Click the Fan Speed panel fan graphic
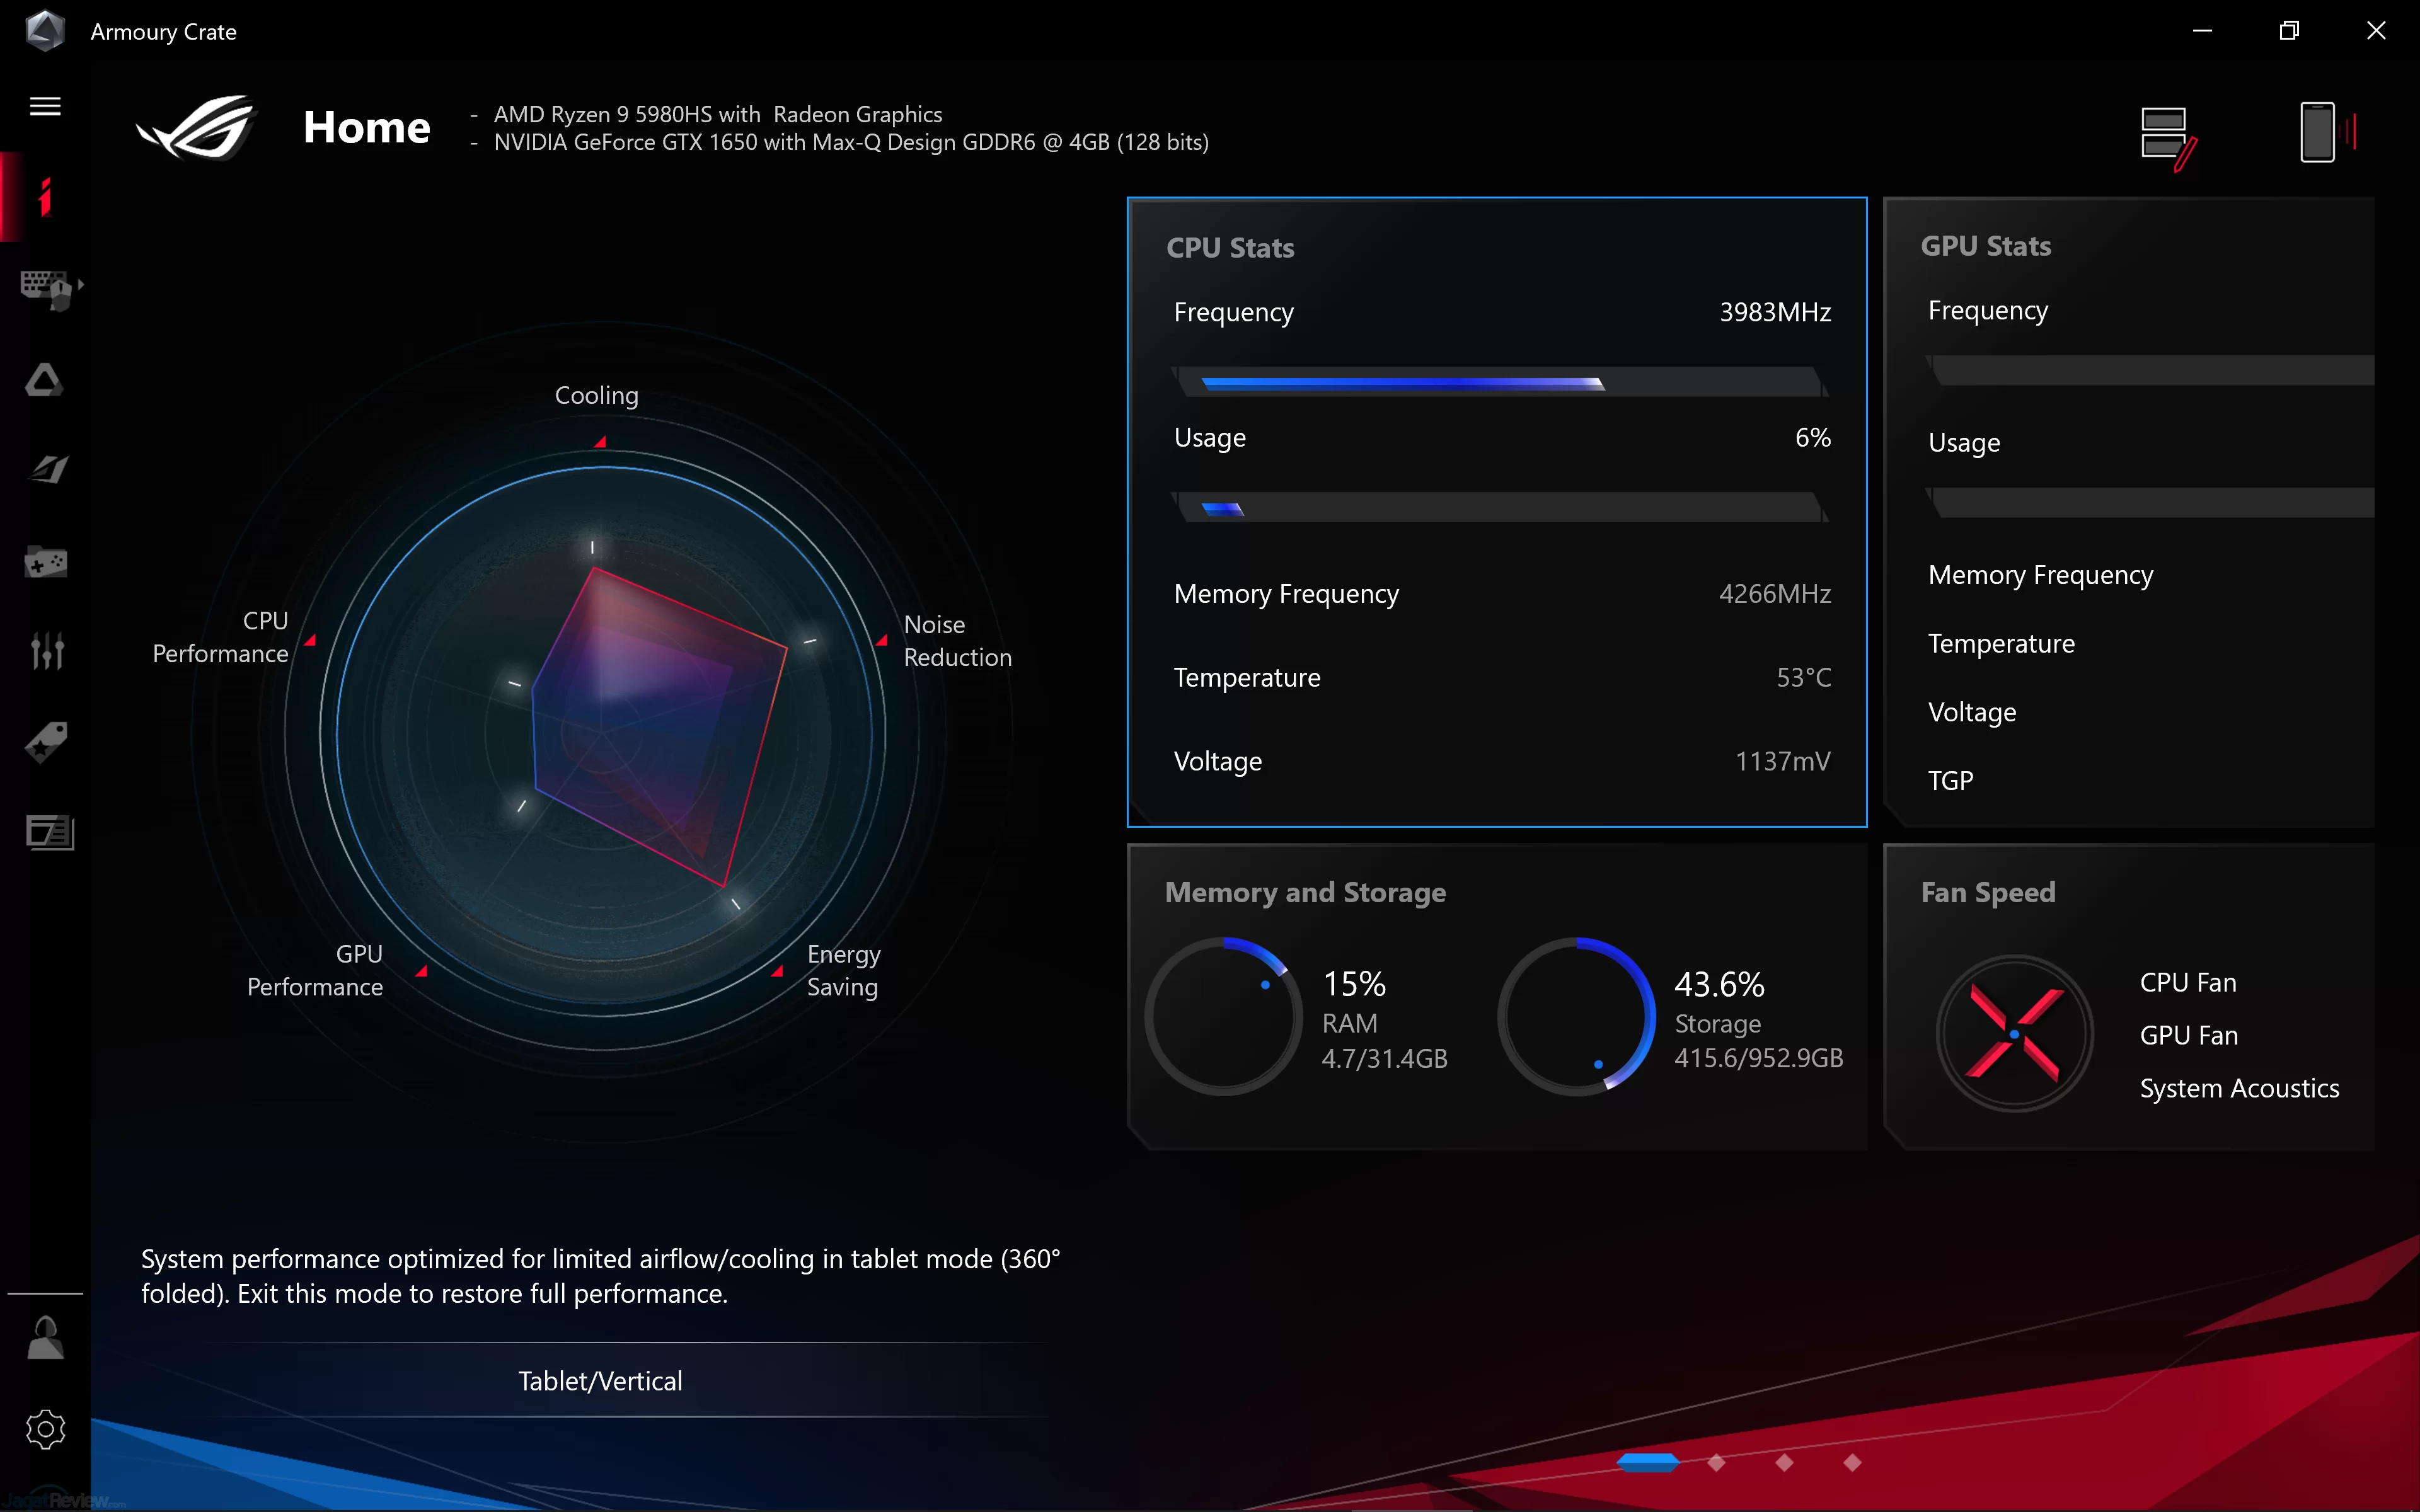The width and height of the screenshot is (2420, 1512). coord(2014,1034)
